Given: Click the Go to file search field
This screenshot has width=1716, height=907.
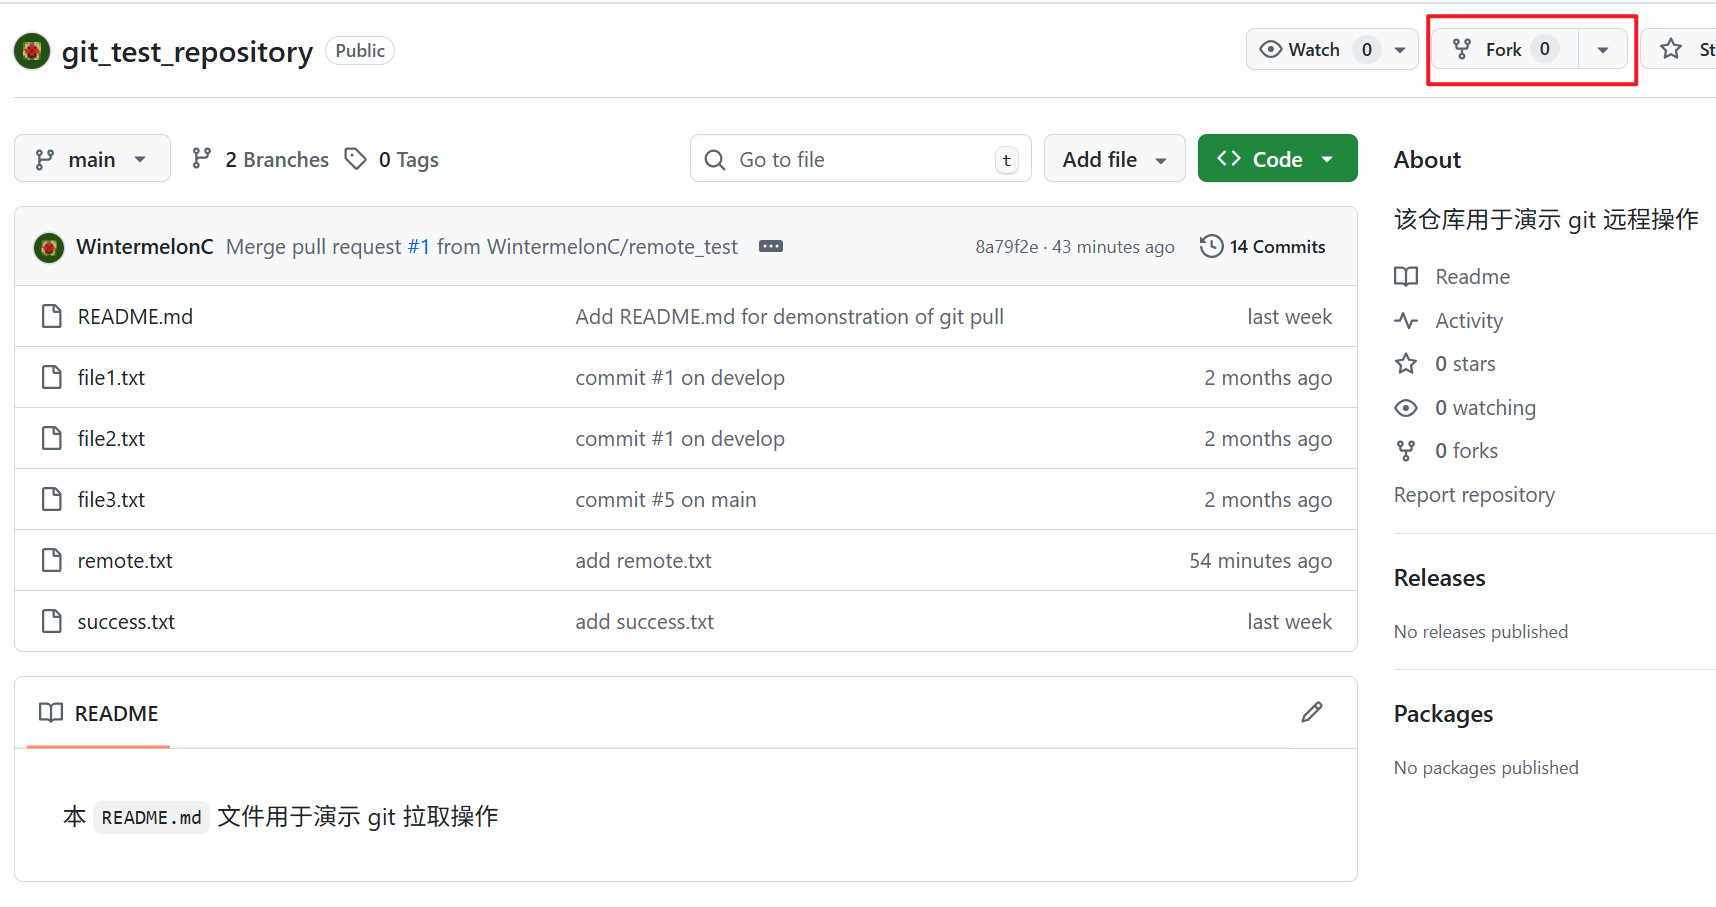Looking at the screenshot, I should point(860,160).
